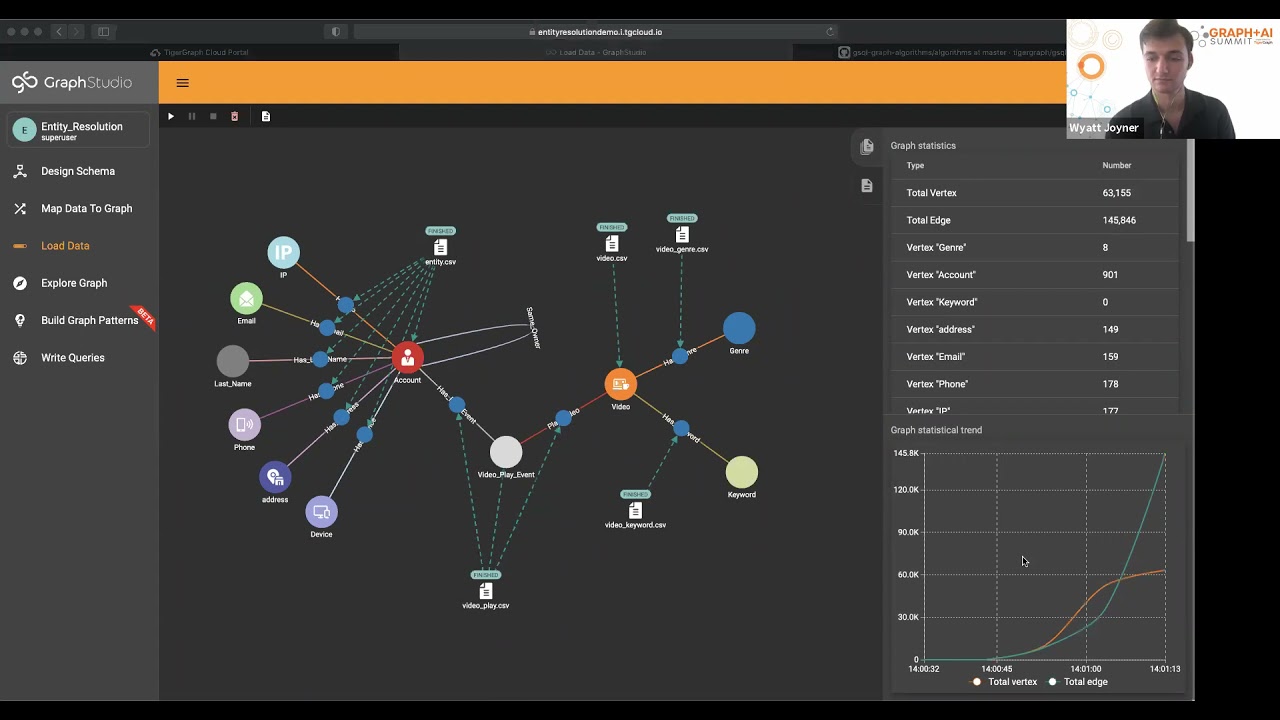
Task: Select the orange Video vertex node
Action: (x=620, y=385)
